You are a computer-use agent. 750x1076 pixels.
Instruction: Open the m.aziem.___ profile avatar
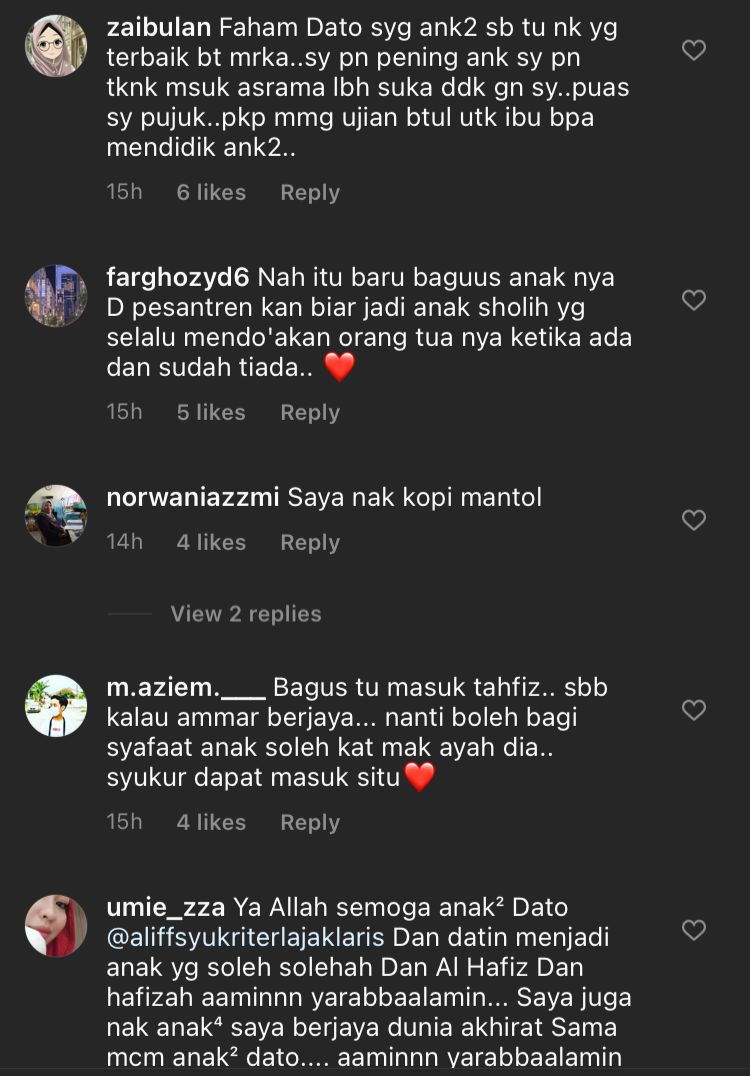pyautogui.click(x=56, y=705)
